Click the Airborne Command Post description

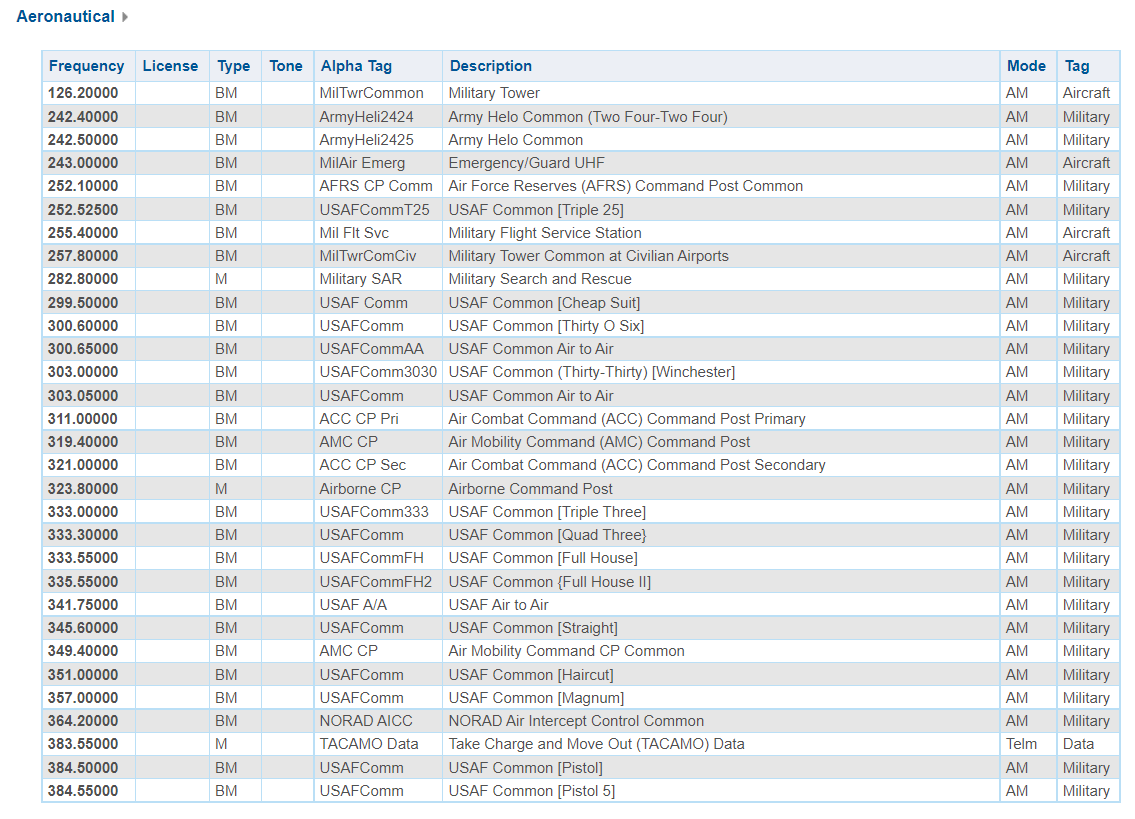(x=530, y=489)
